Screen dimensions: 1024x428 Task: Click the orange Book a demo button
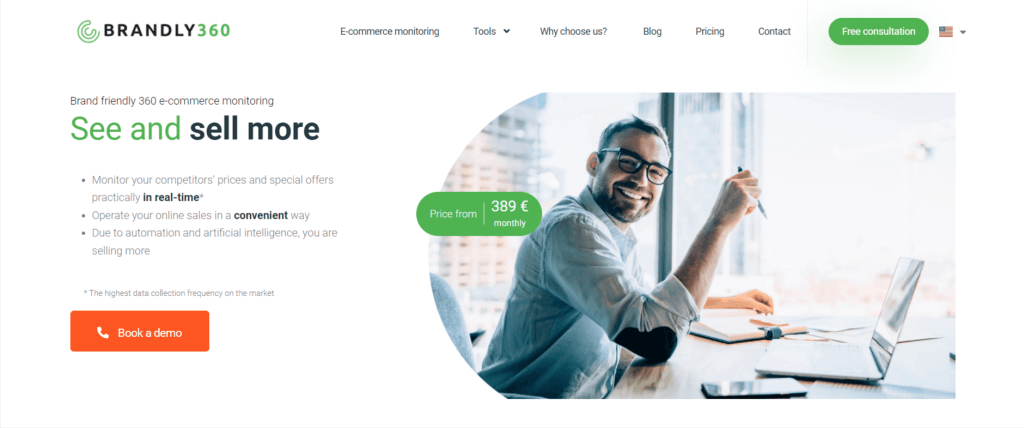click(x=140, y=331)
